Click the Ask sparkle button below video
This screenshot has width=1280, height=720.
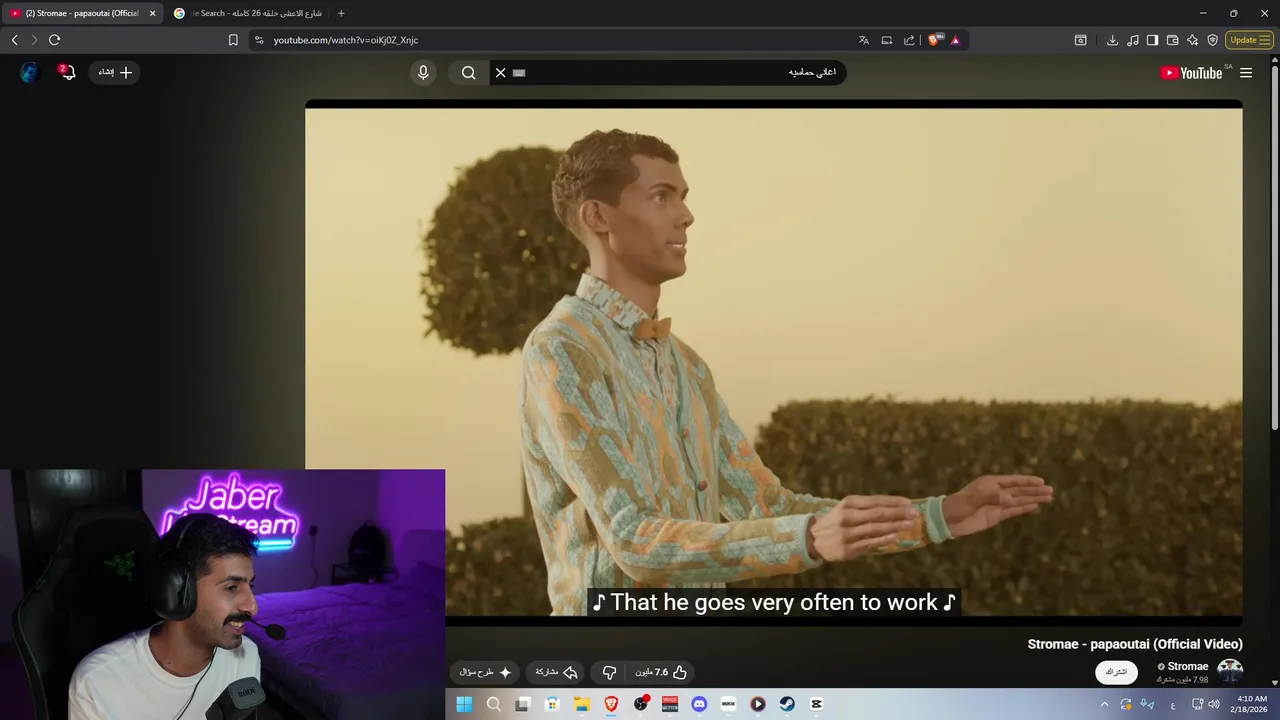(x=486, y=672)
